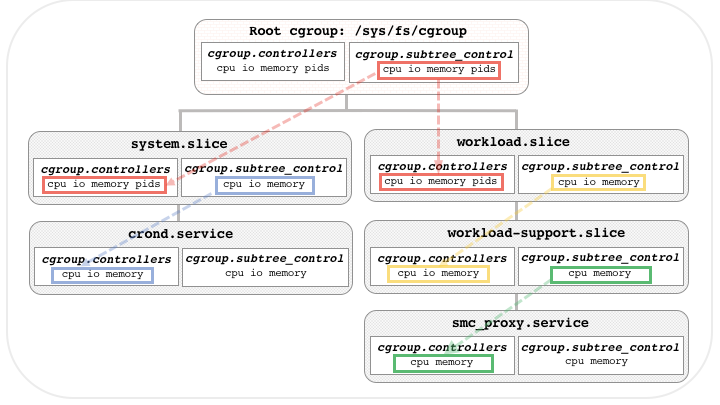Click the smc_proxy.service node title
This screenshot has width=720, height=405.
tap(526, 323)
